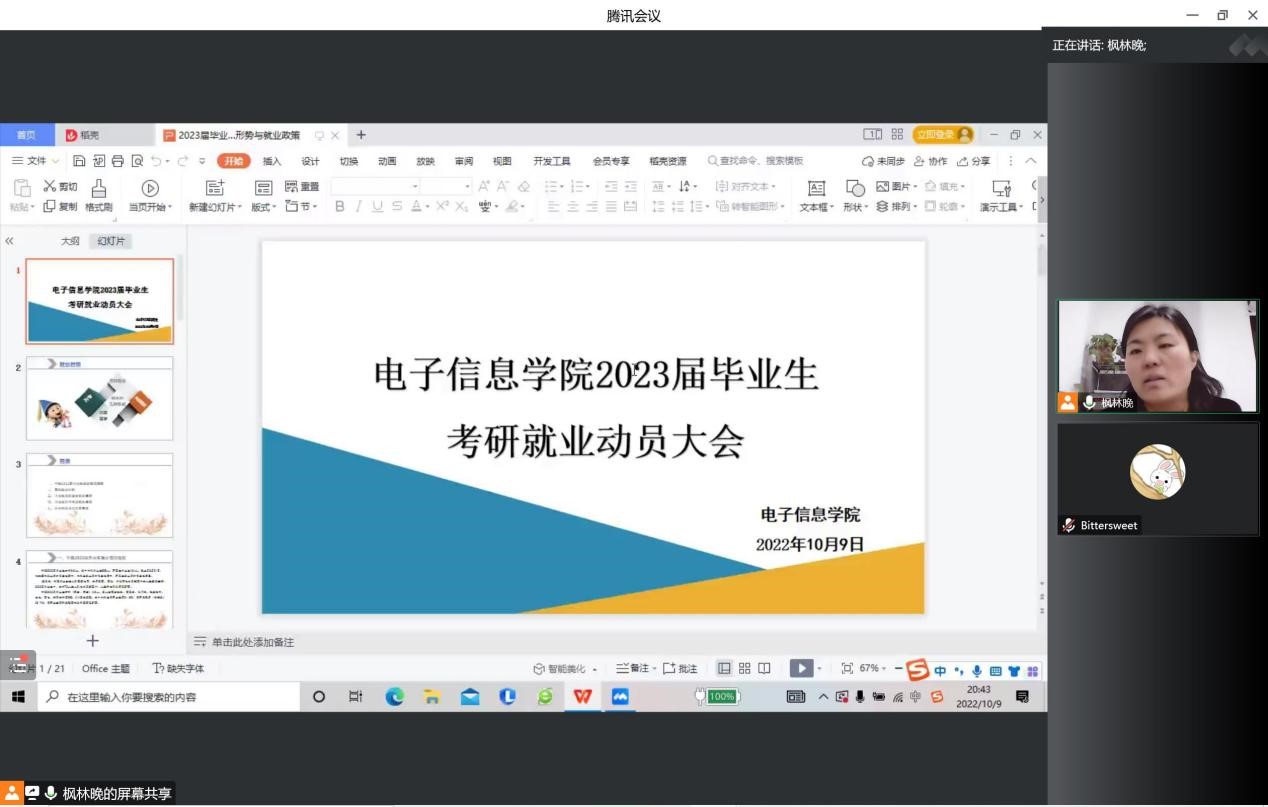
Task: Click the login (立即登录) button
Action: [x=942, y=135]
